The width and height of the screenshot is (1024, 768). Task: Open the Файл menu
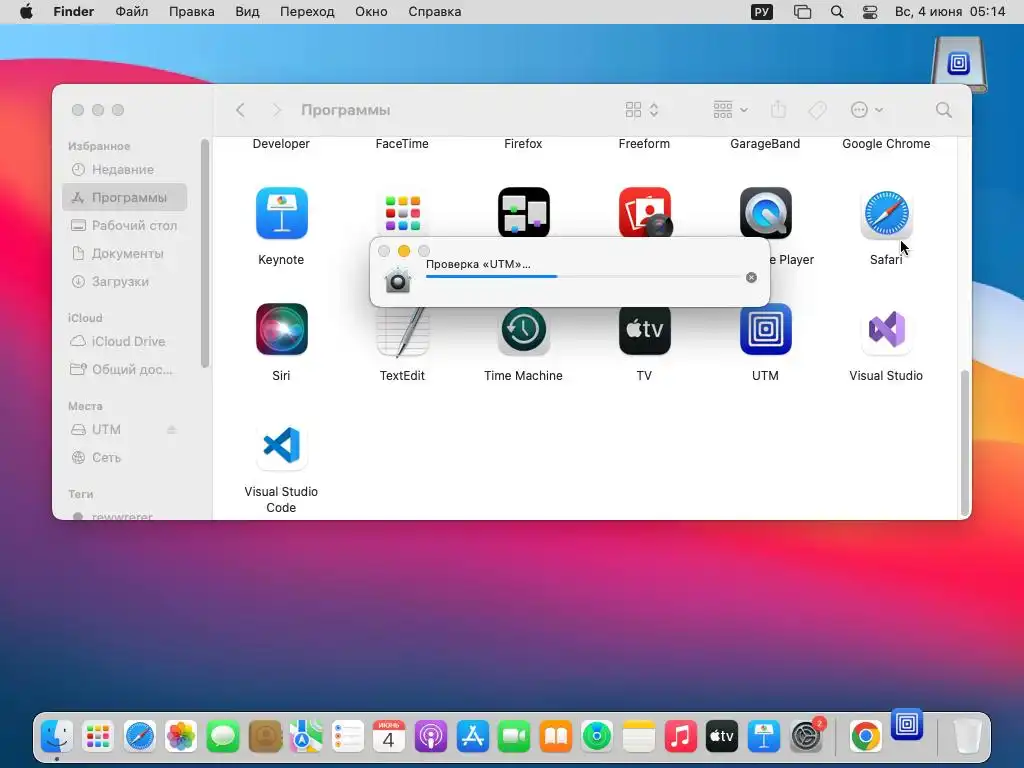[x=132, y=12]
